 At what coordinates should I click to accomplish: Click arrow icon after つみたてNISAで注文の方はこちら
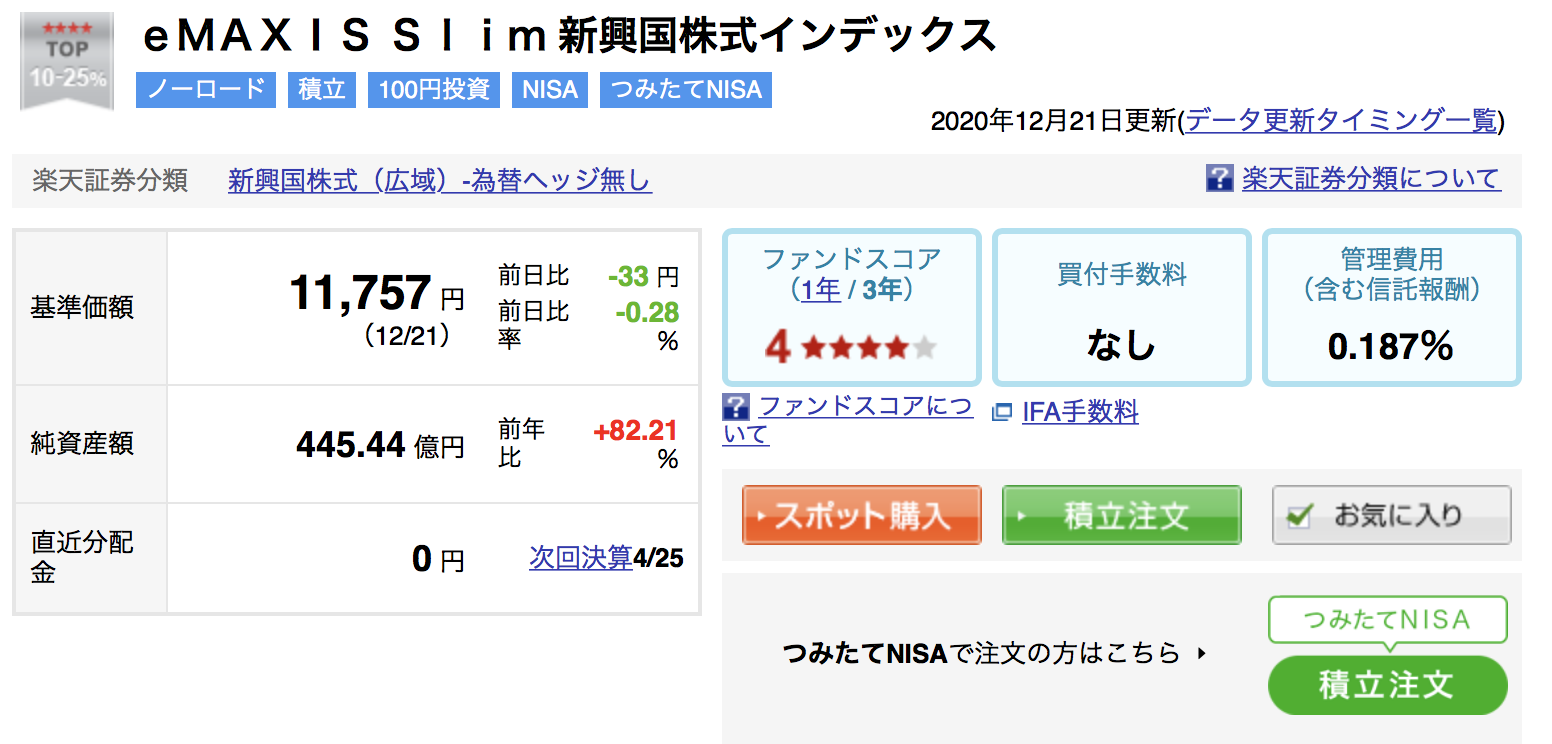pos(1202,654)
